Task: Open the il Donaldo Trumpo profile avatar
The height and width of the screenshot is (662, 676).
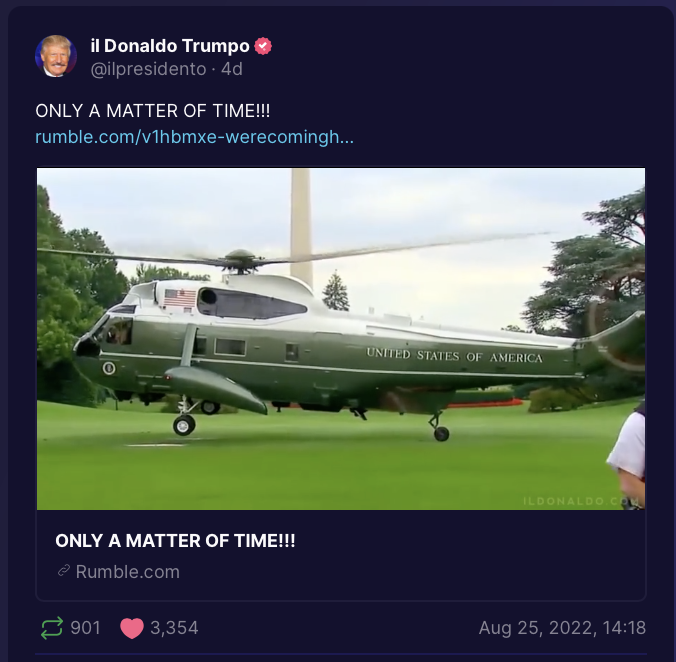Action: point(56,56)
